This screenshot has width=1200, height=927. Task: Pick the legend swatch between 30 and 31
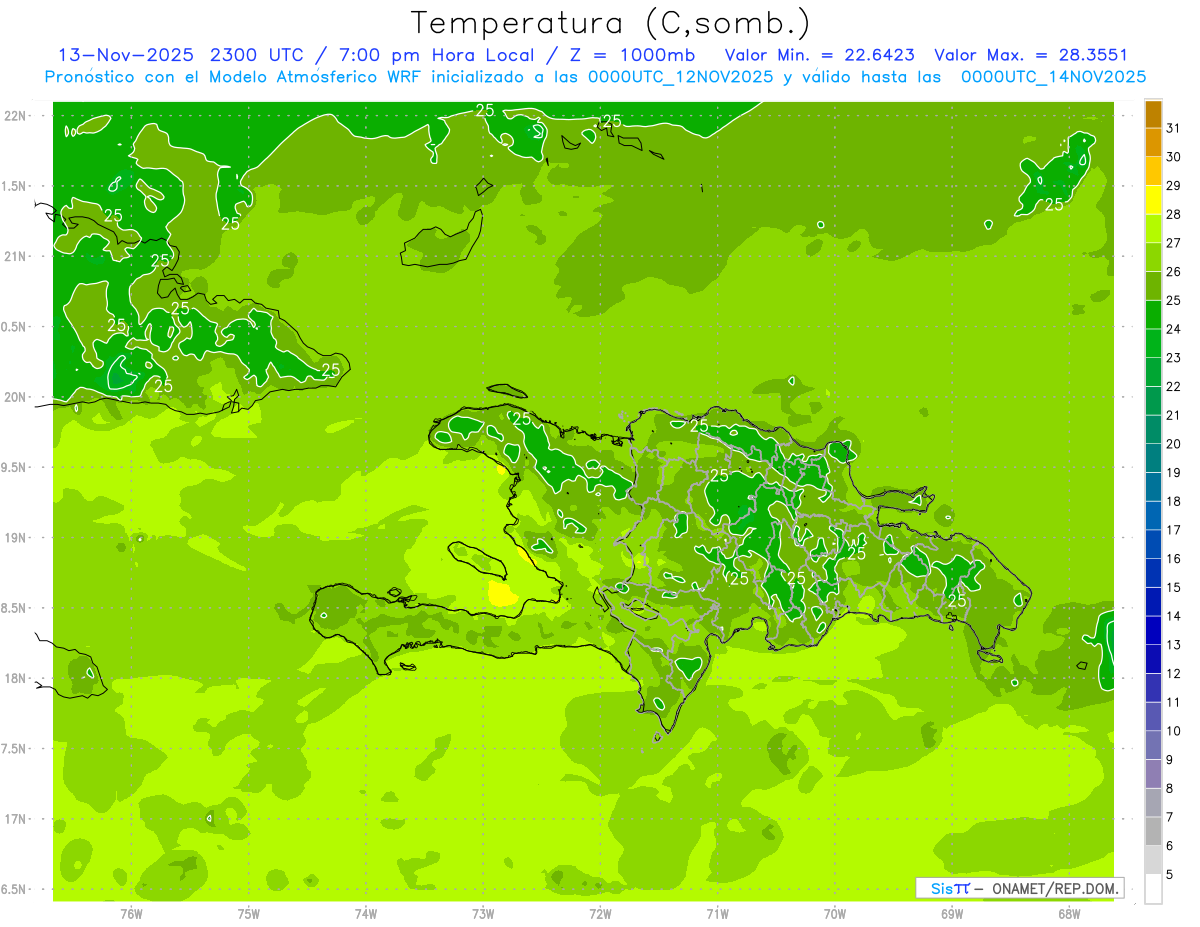click(x=1153, y=143)
